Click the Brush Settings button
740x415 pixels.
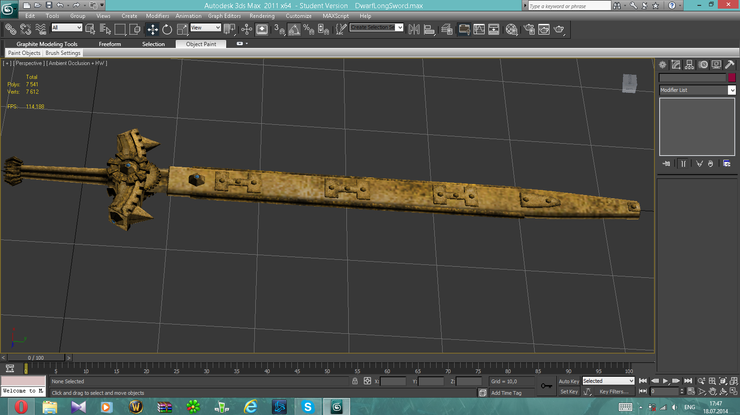[x=63, y=53]
